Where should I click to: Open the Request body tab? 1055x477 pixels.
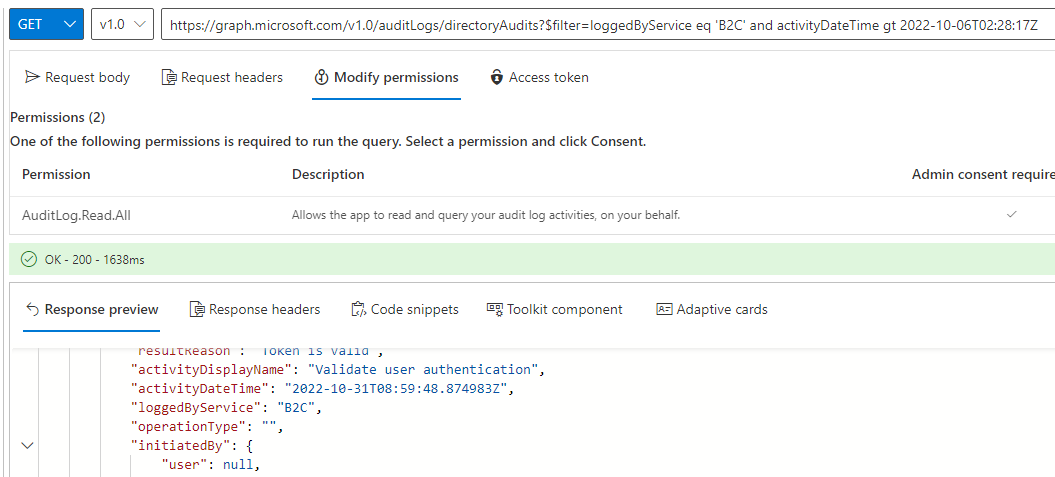(x=77, y=77)
